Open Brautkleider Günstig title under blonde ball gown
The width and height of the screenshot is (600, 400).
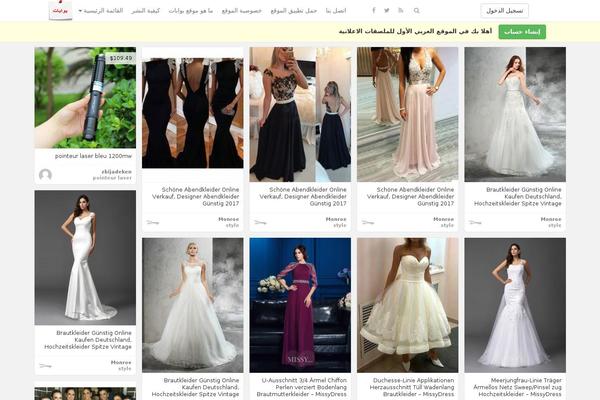click(196, 387)
